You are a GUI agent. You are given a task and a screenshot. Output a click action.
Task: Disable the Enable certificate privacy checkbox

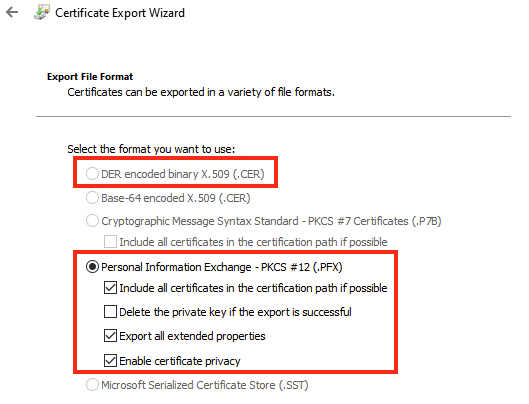(110, 360)
